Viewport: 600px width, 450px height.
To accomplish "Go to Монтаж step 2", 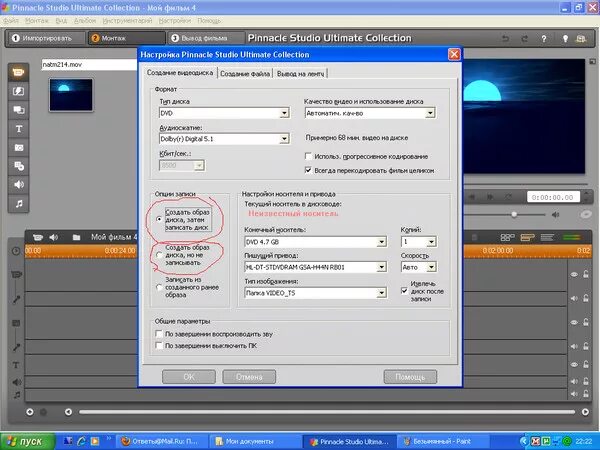I will click(127, 38).
